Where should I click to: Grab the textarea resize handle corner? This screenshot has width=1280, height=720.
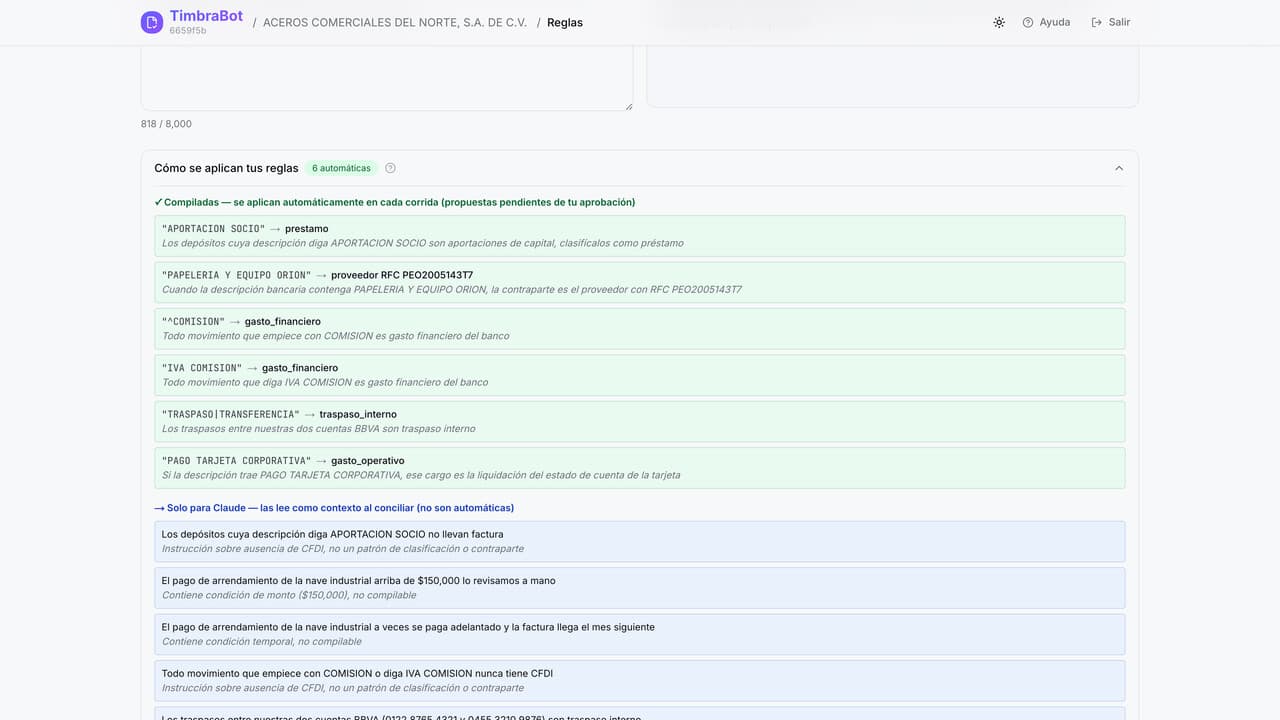coord(628,106)
